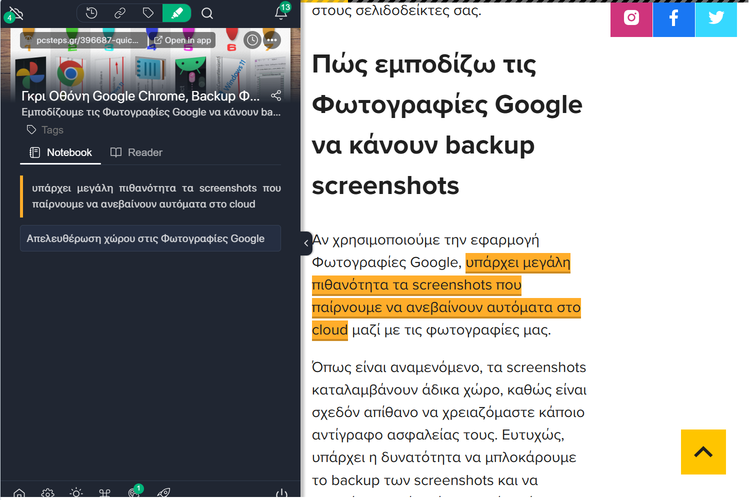
Task: Click the link chain icon in top toolbar
Action: pyautogui.click(x=120, y=13)
